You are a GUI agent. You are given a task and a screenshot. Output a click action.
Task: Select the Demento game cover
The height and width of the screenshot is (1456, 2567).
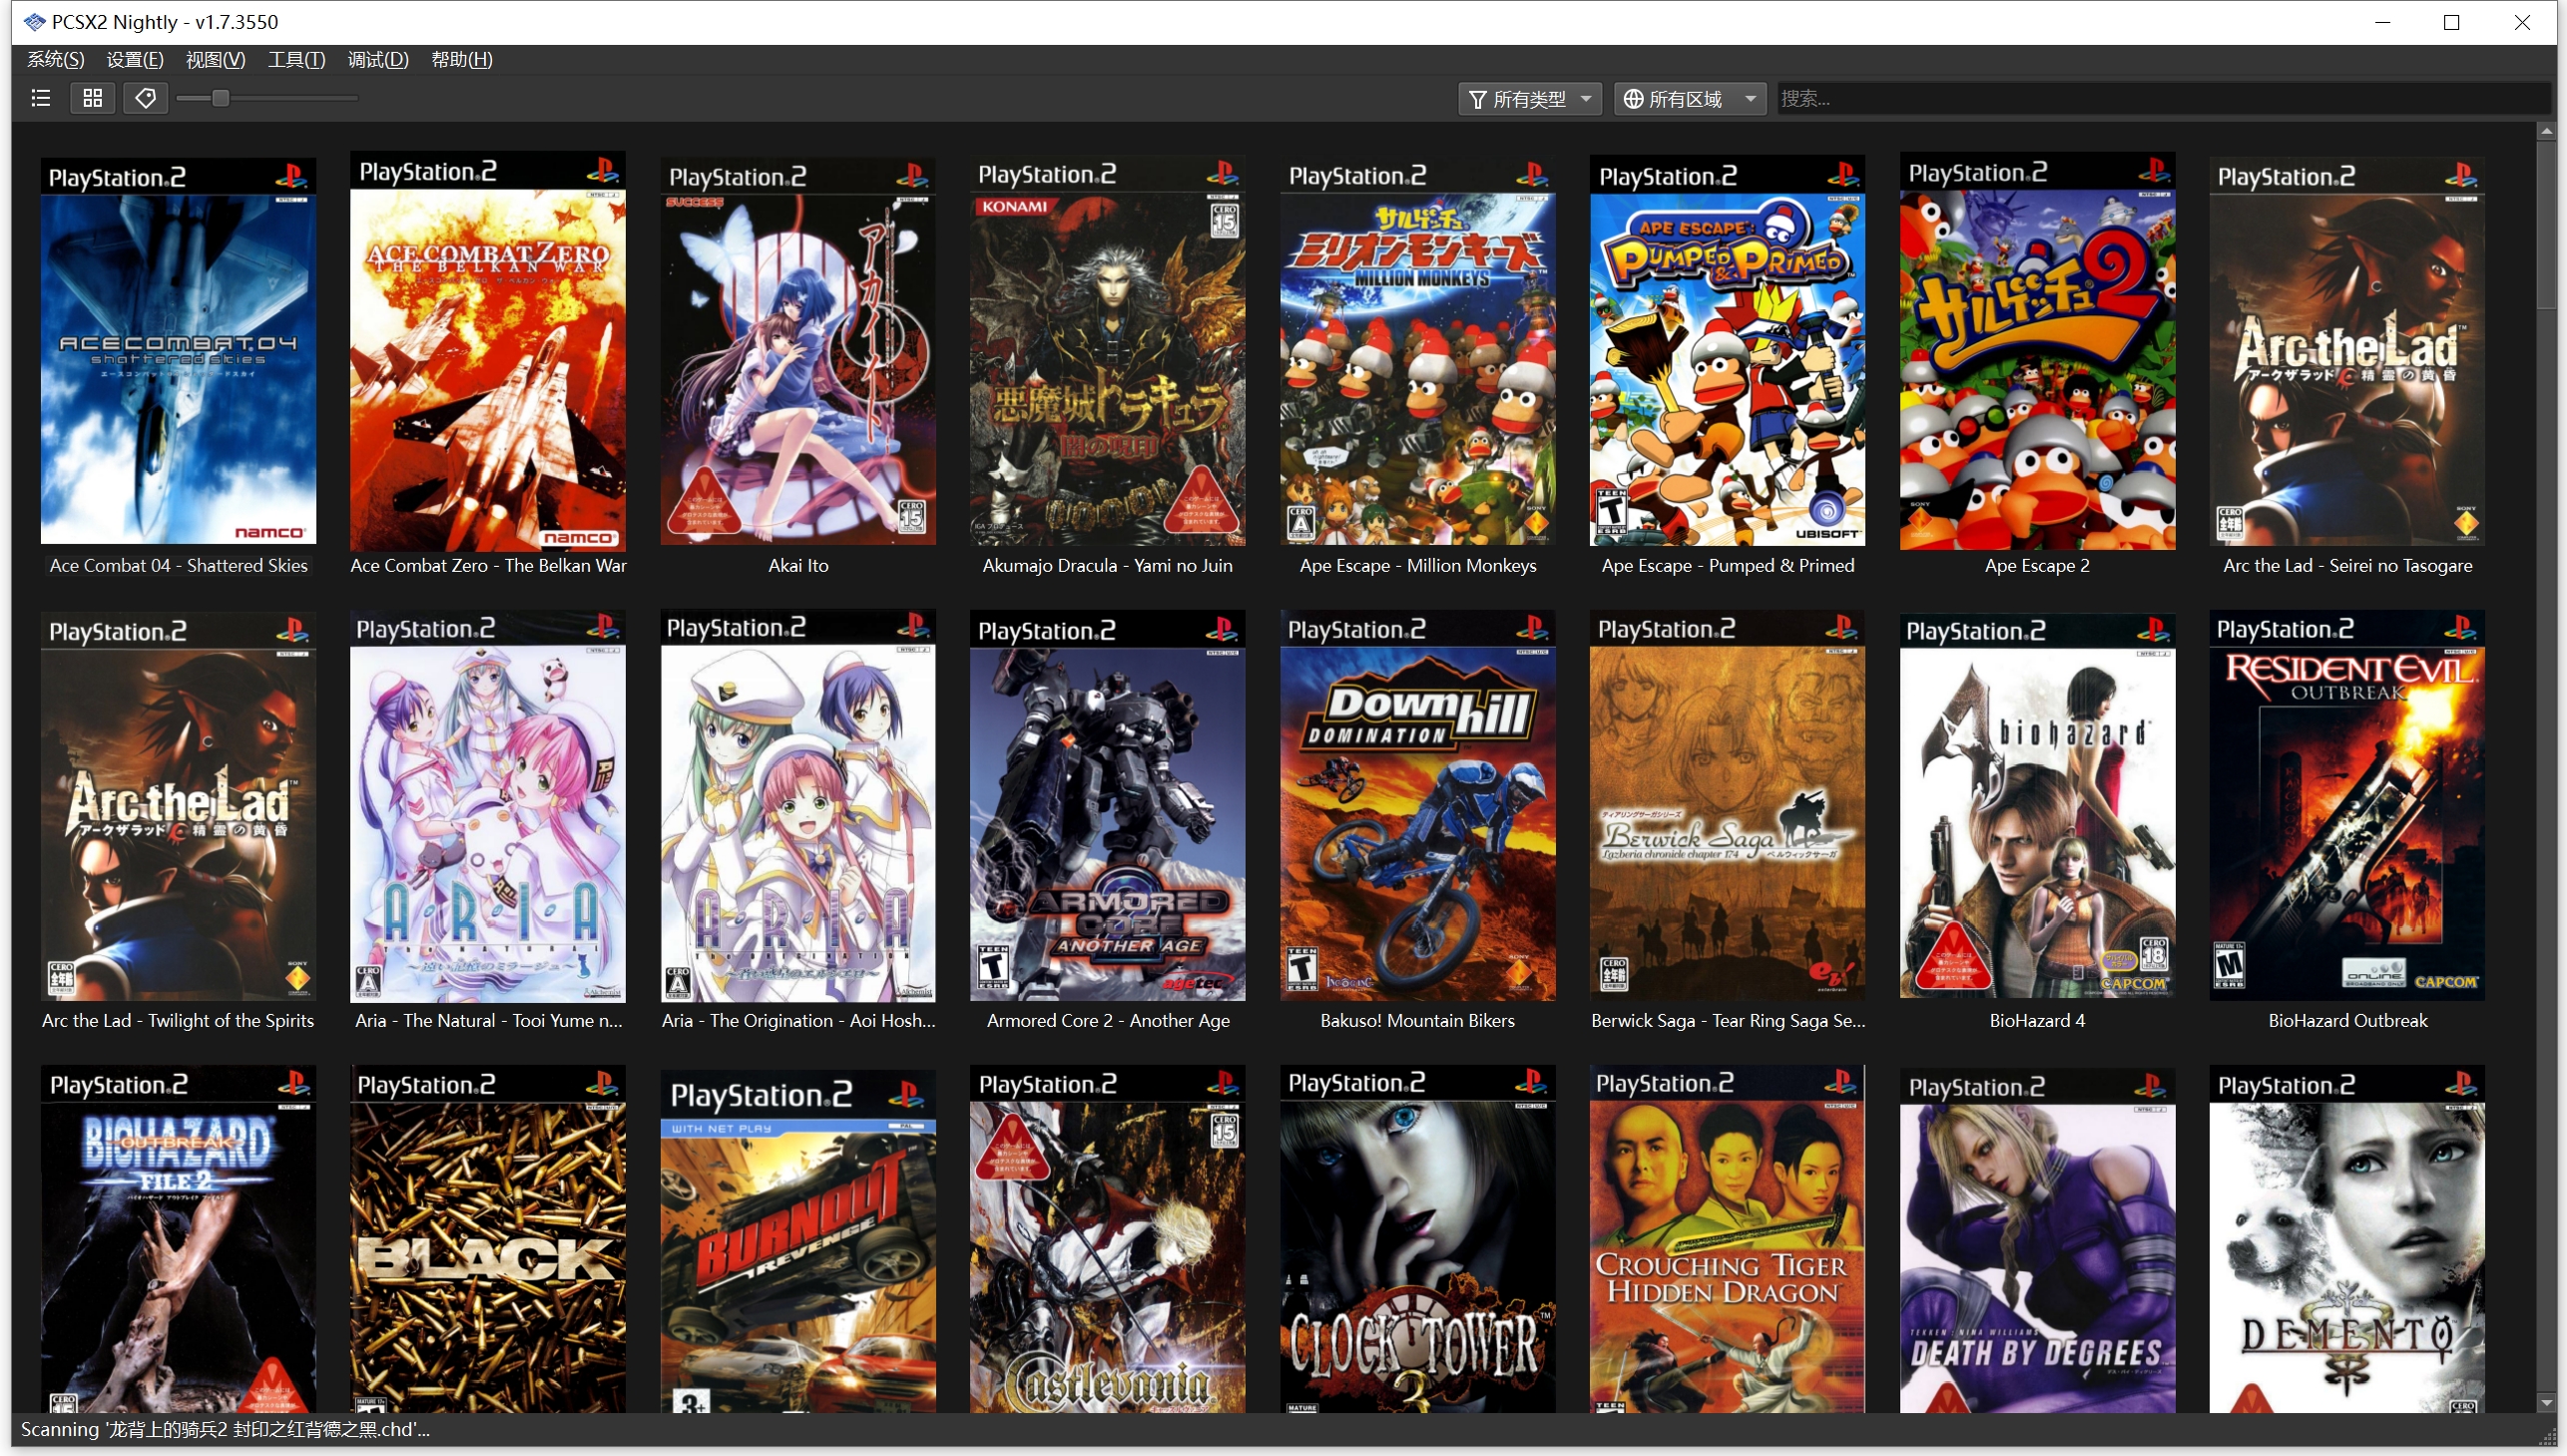coord(2348,1240)
